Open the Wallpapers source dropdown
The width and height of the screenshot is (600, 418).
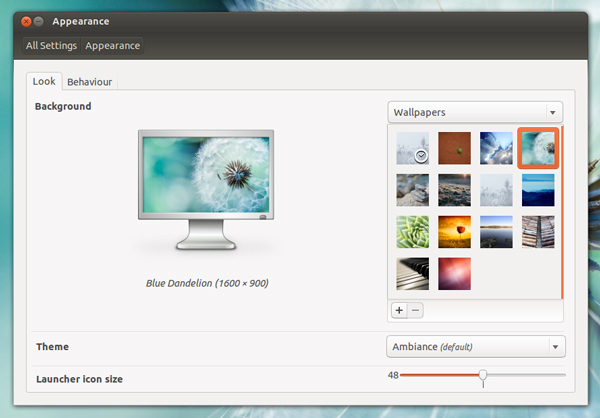[x=475, y=112]
